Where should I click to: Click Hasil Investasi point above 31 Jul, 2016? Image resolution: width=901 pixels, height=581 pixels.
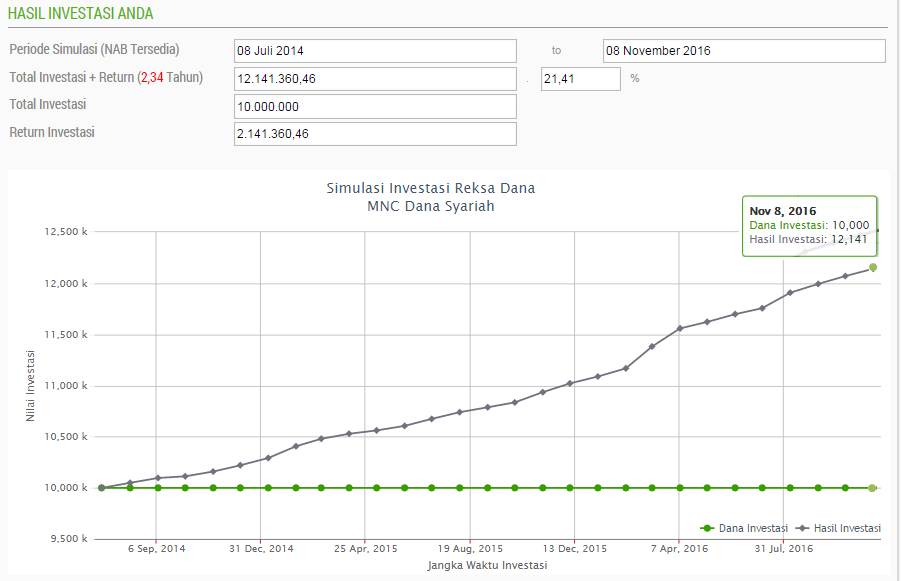[x=790, y=292]
